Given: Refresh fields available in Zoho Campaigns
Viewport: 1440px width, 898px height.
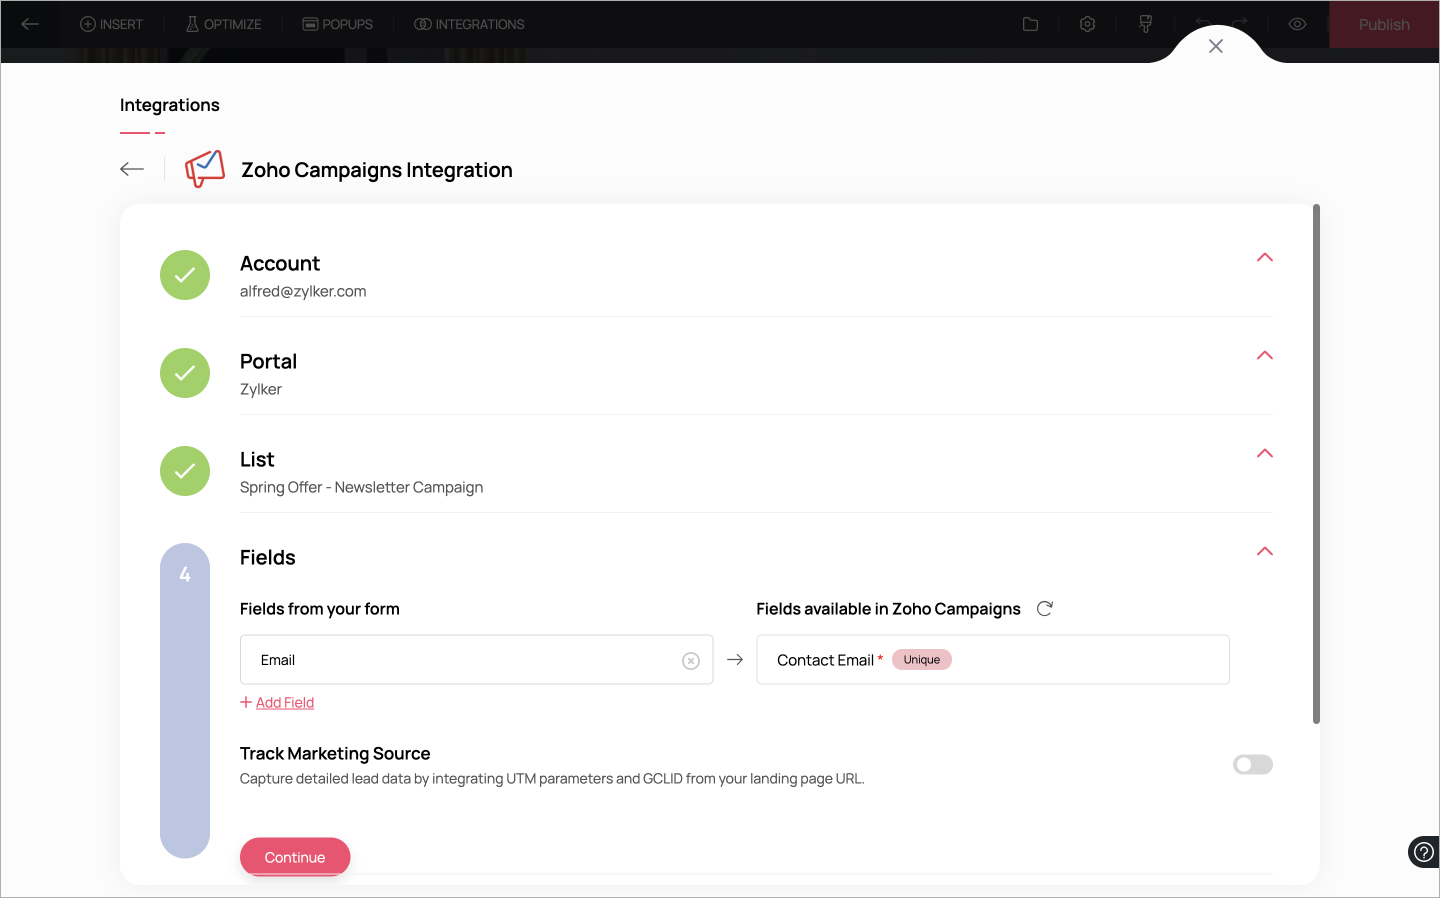Looking at the screenshot, I should 1045,609.
